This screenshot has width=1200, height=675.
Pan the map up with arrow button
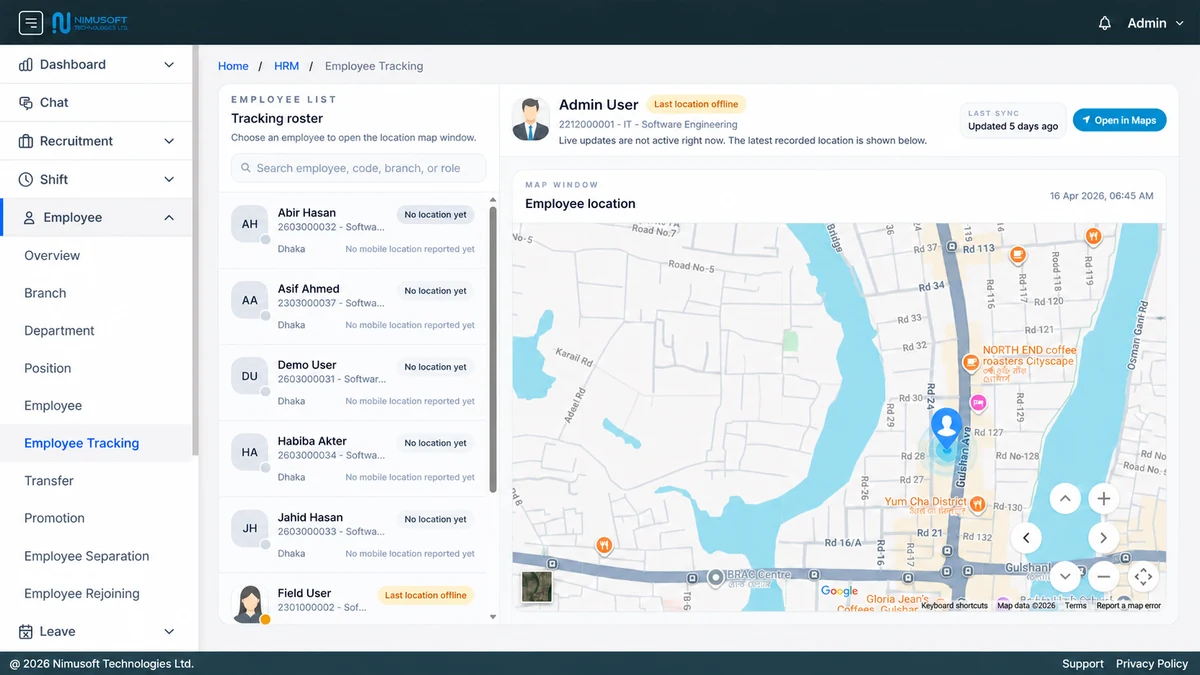click(x=1064, y=498)
